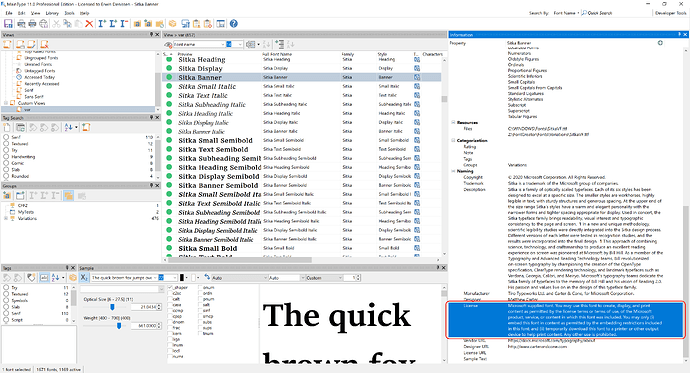690x373 pixels.
Task: Click the red Delete X icon
Action: pos(89,23)
